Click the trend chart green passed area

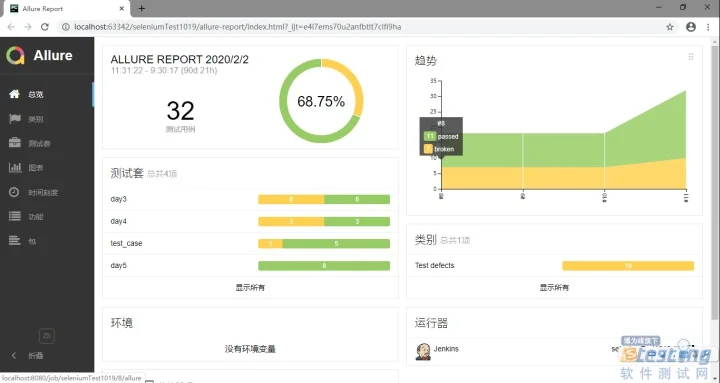click(565, 149)
